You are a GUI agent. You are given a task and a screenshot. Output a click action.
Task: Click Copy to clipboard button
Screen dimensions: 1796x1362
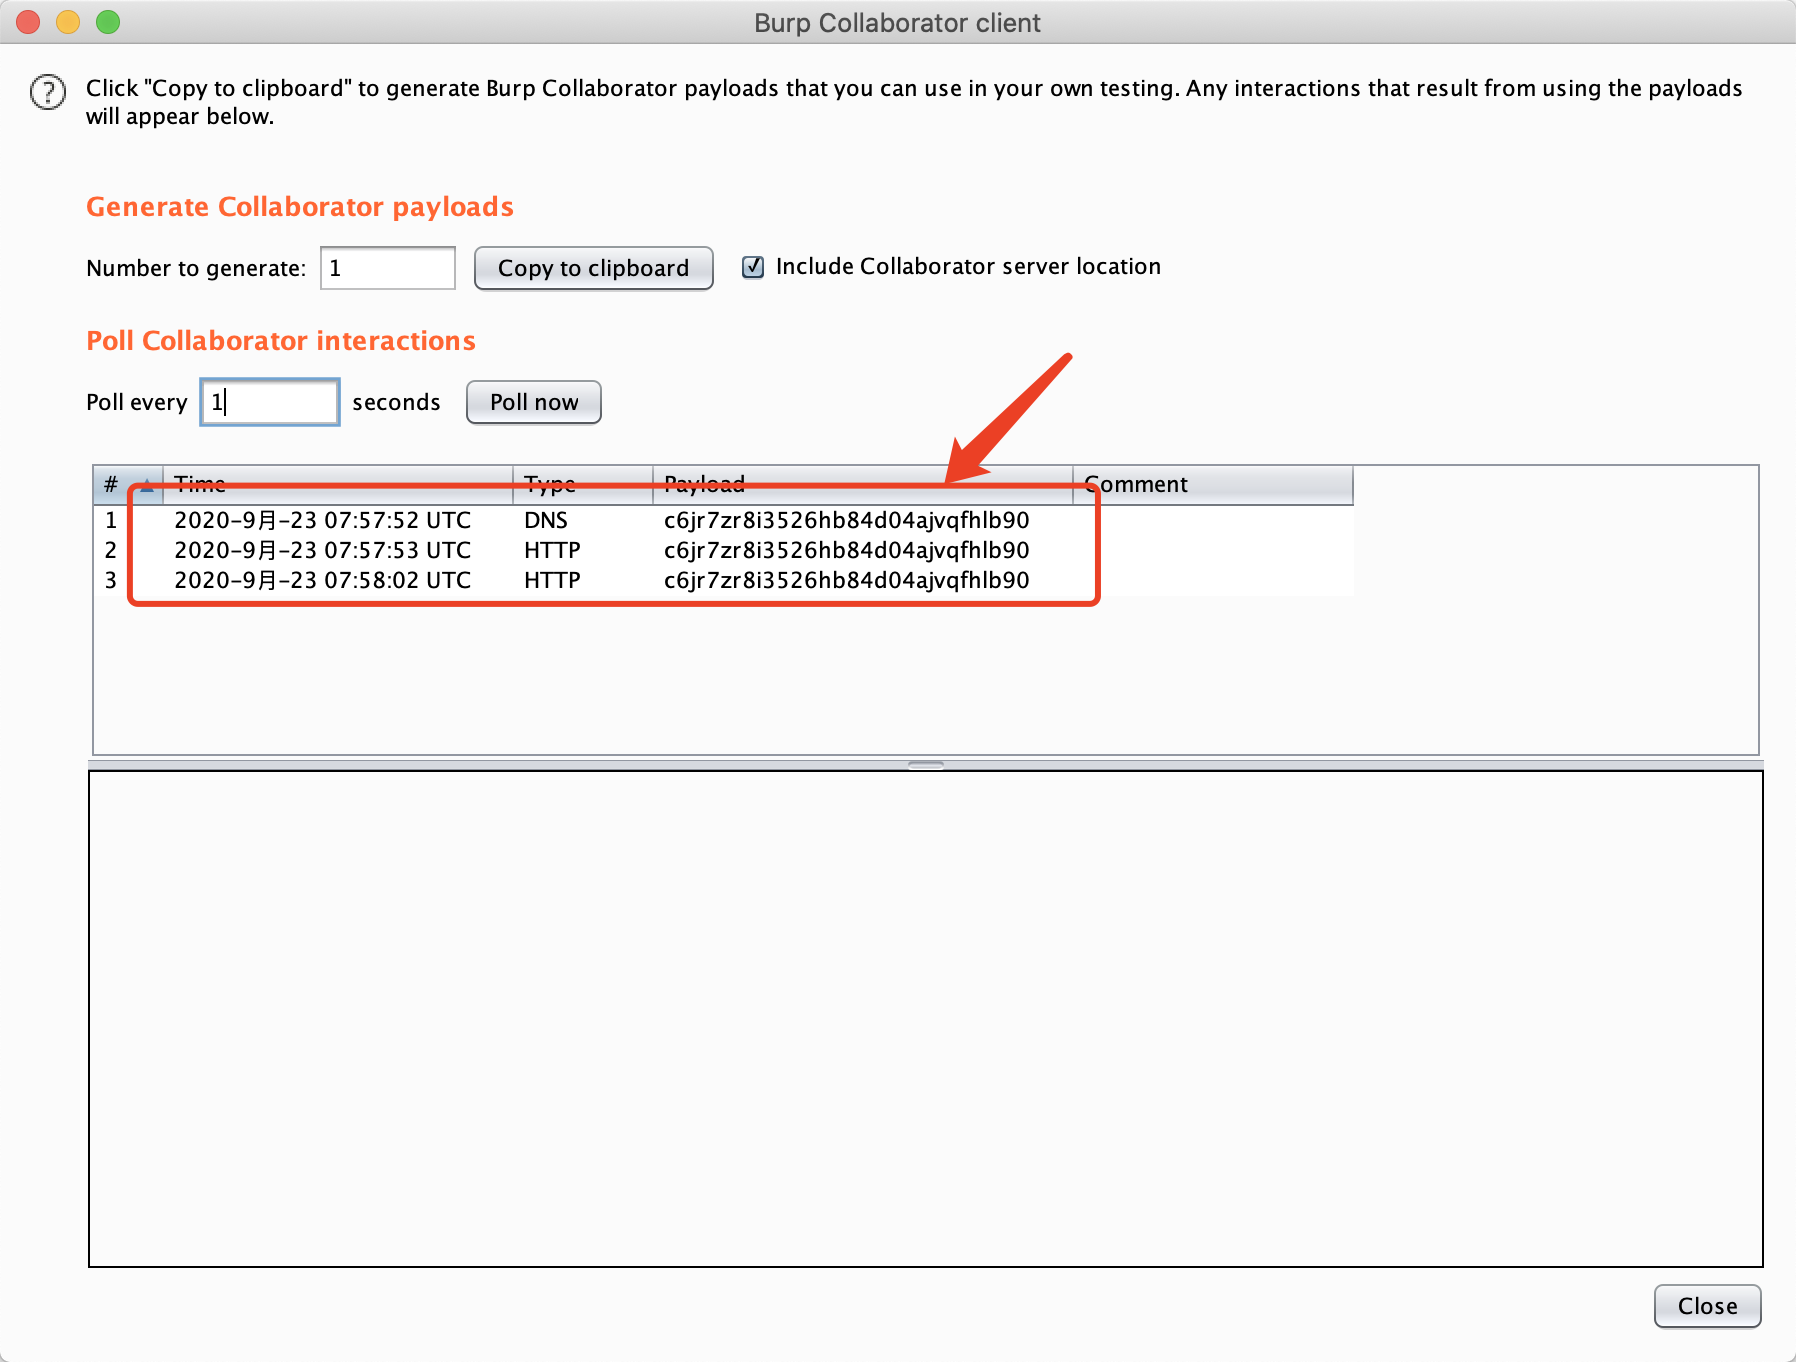(x=593, y=268)
